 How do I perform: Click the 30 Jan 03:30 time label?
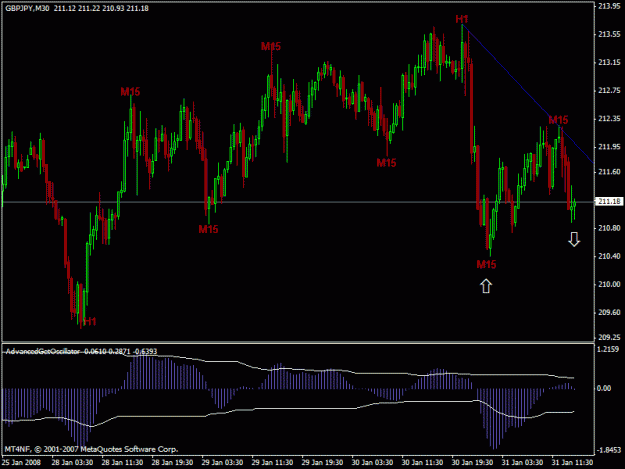(372, 462)
